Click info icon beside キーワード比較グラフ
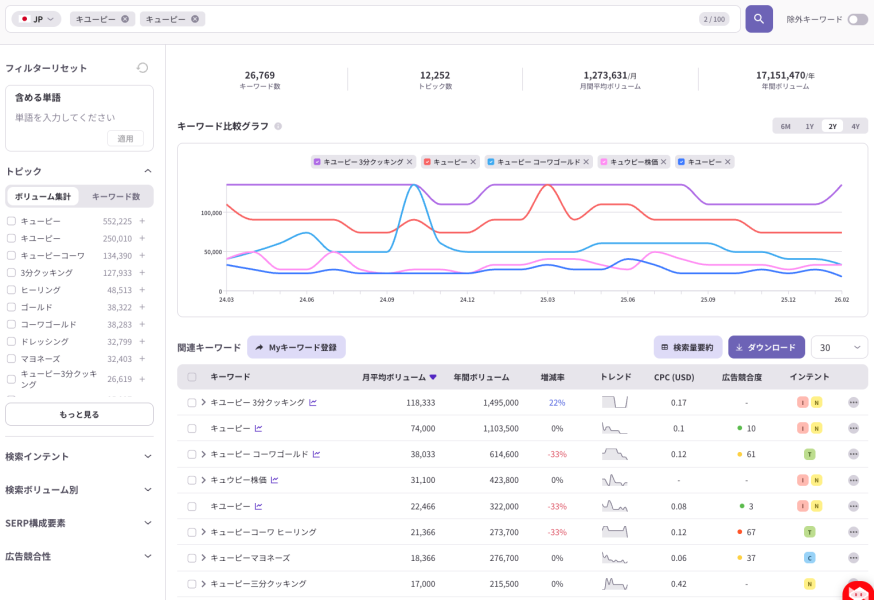 tap(278, 126)
